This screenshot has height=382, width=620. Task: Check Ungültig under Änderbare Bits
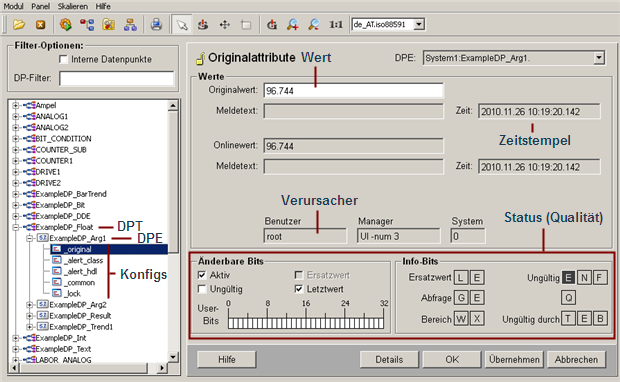202,289
